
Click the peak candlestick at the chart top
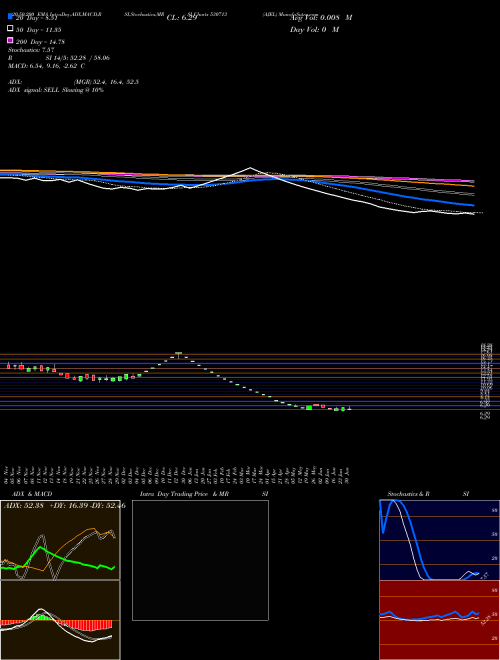pos(178,355)
